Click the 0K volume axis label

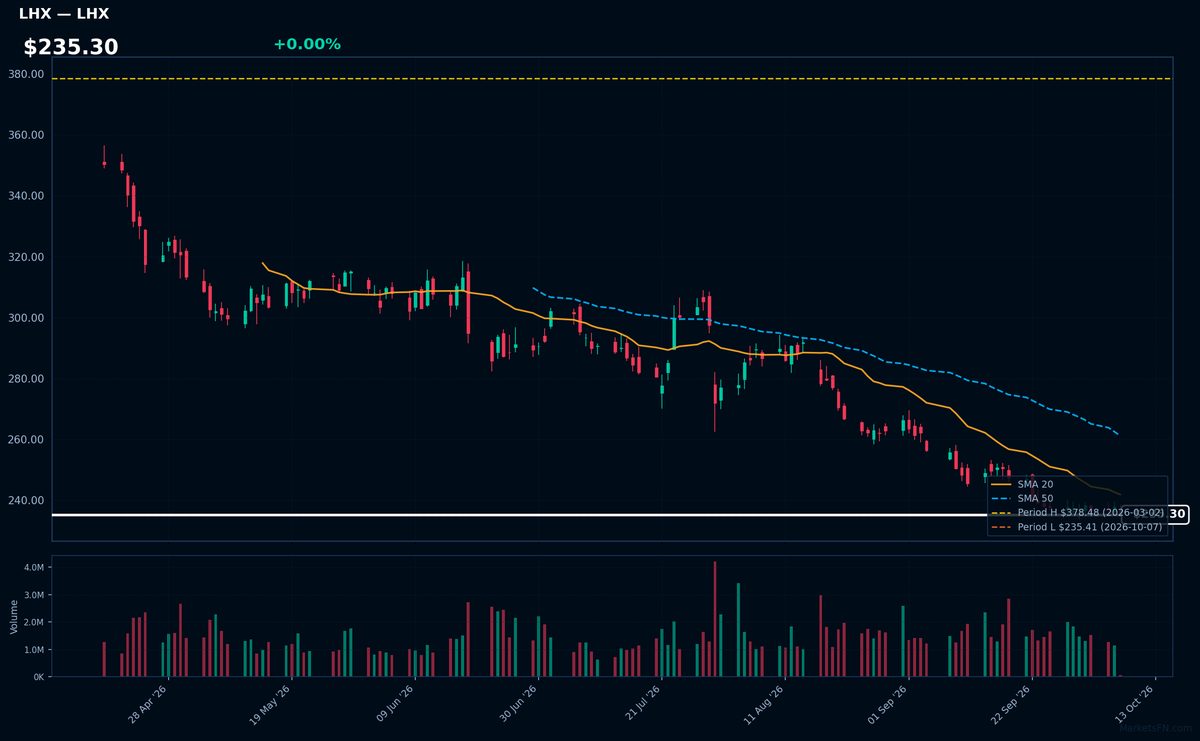[39, 677]
